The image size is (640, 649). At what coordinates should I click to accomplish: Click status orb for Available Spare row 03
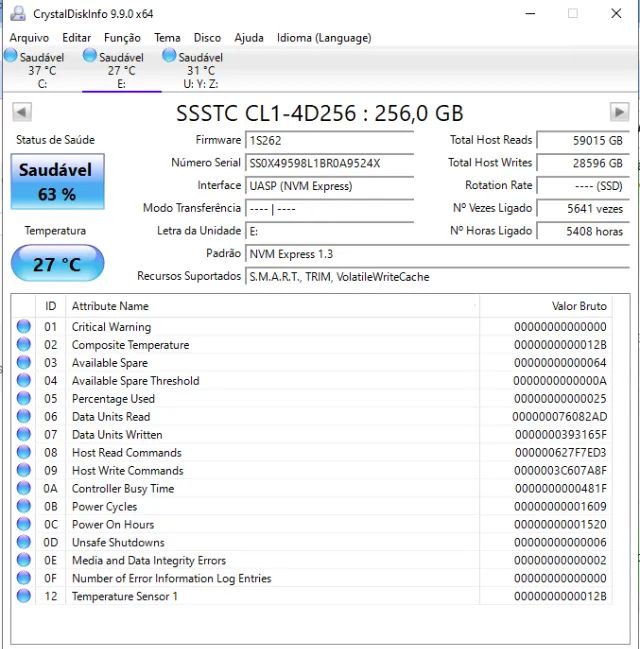24,362
